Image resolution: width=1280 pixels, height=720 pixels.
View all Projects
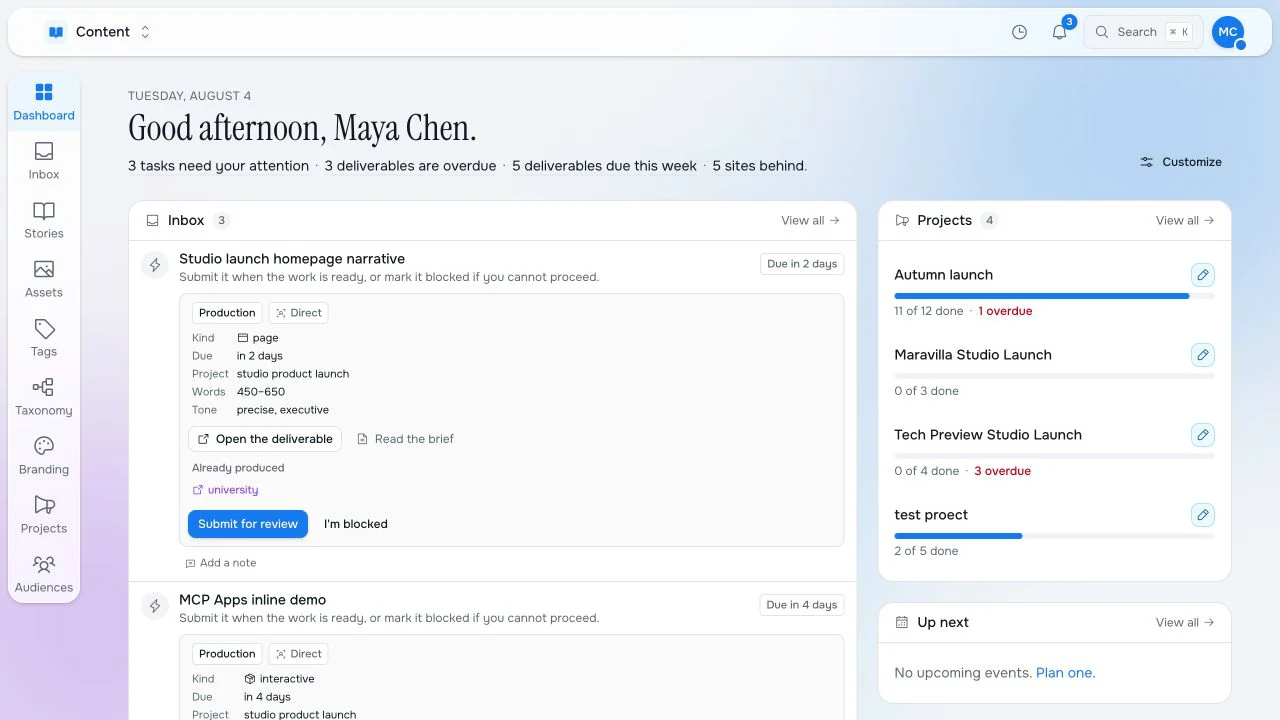point(1185,220)
